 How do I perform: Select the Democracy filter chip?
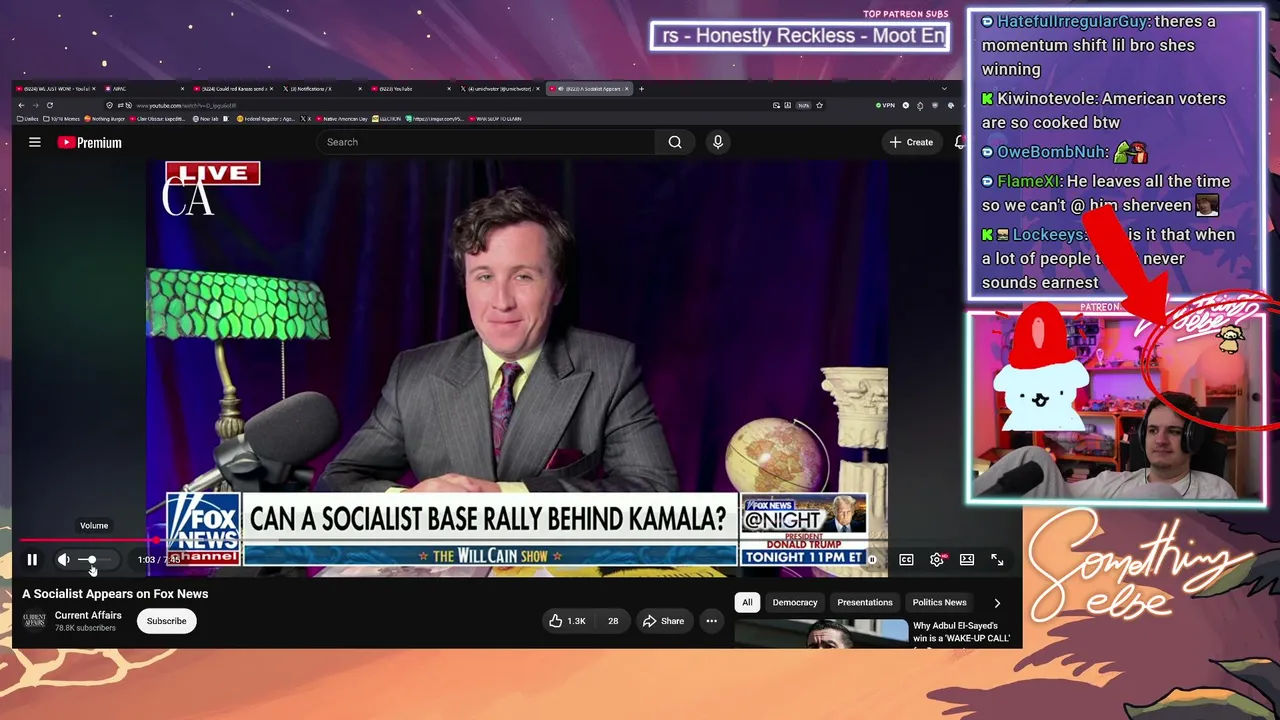(x=795, y=602)
